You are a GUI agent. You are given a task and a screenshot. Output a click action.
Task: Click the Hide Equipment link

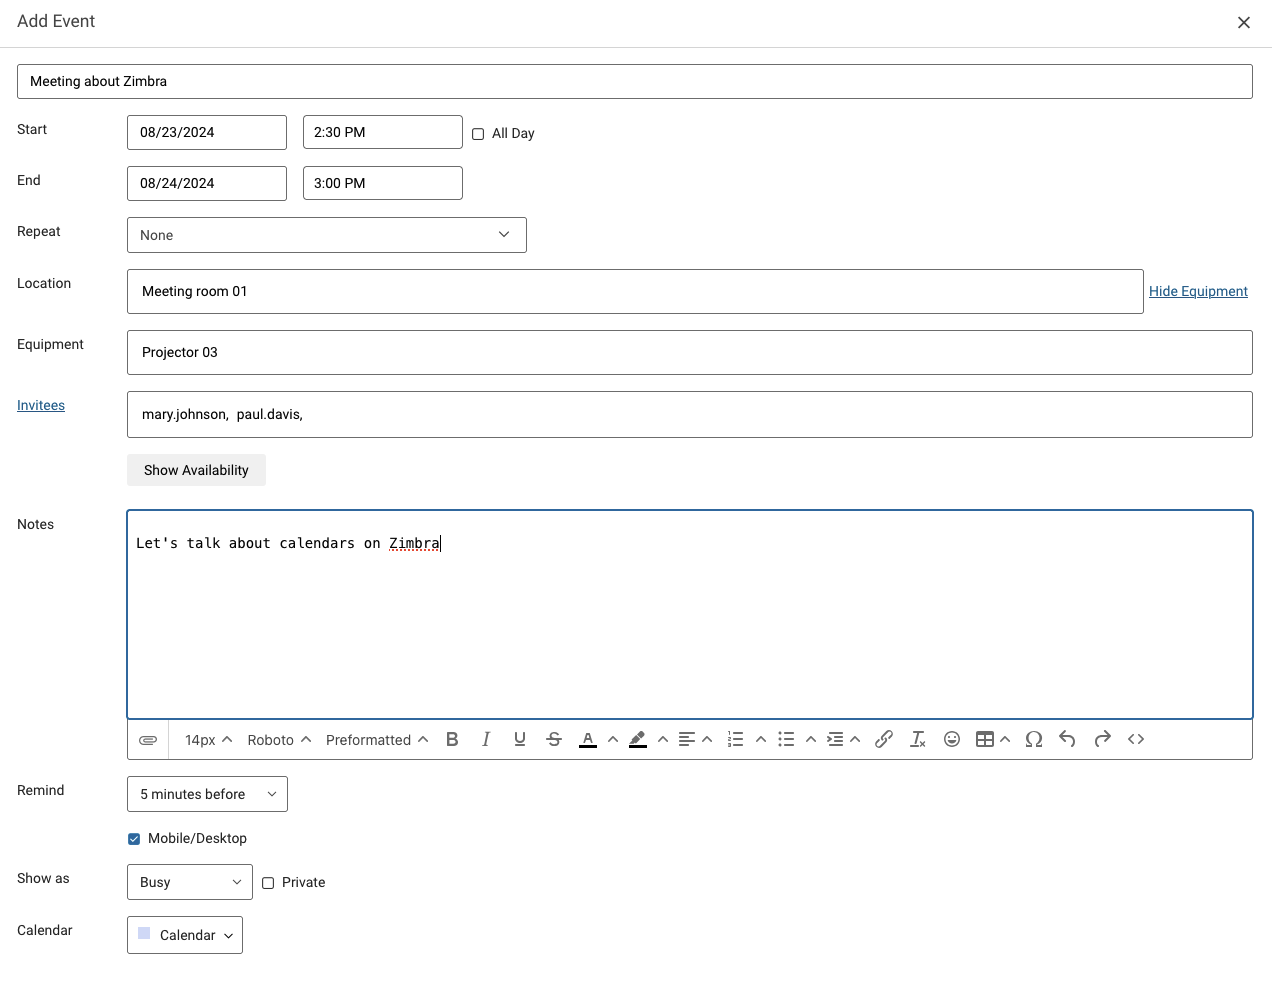[x=1198, y=291]
